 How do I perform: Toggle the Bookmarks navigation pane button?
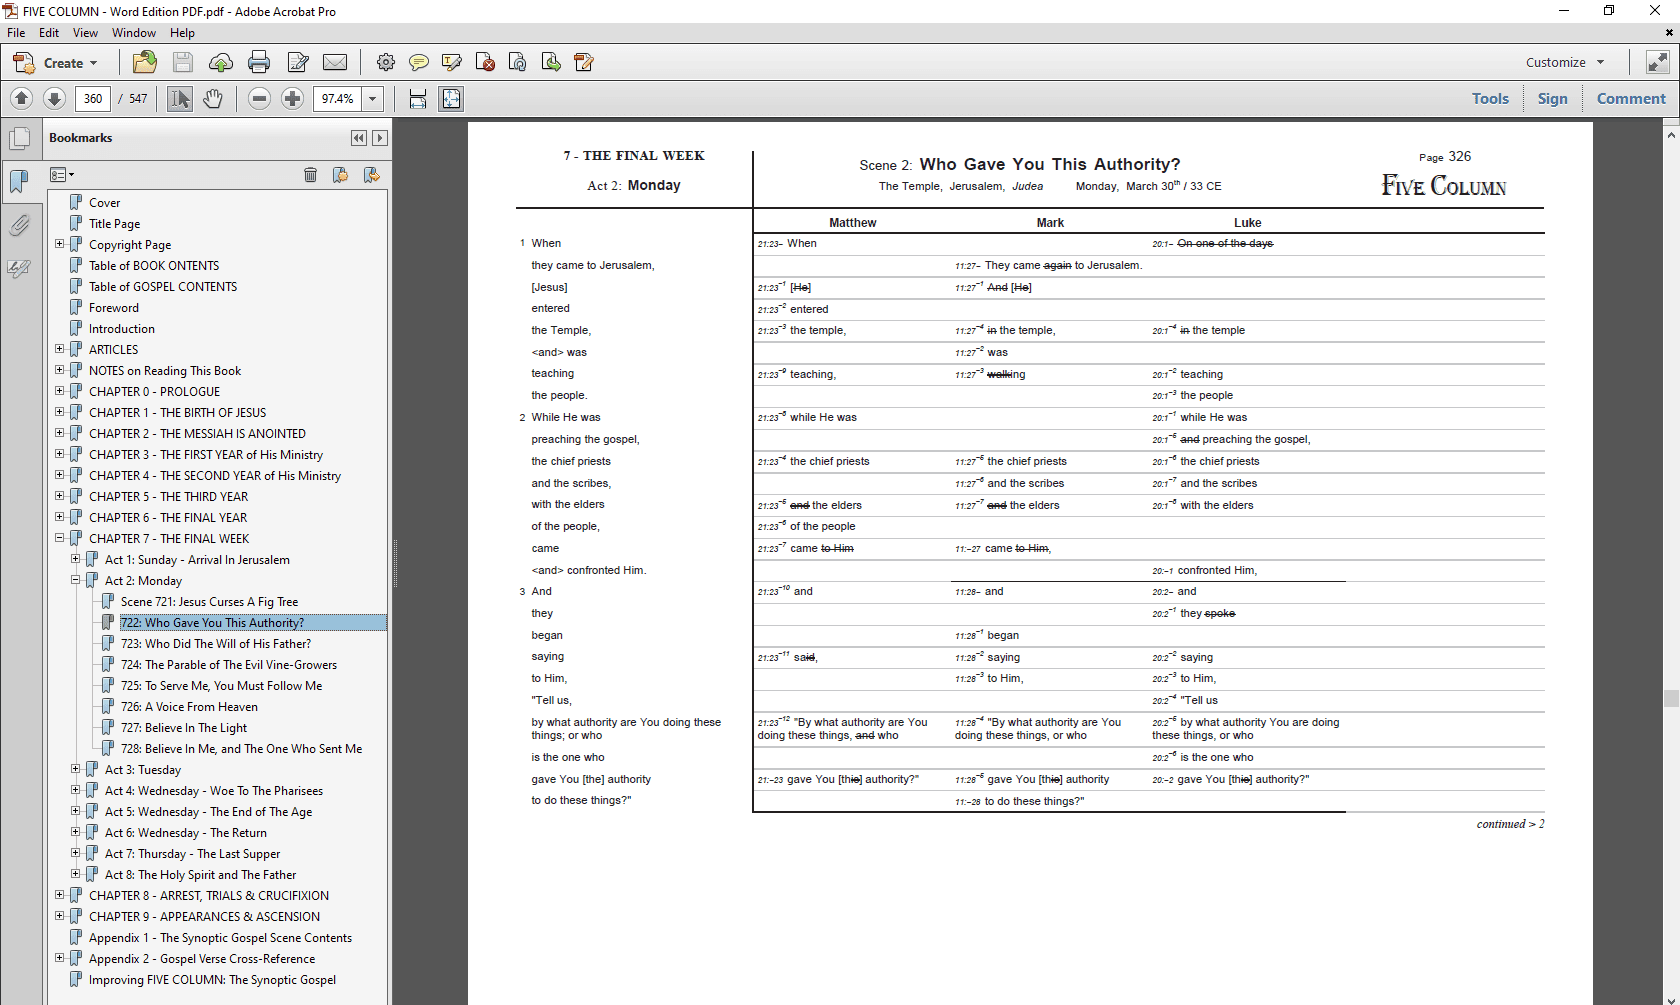[19, 181]
